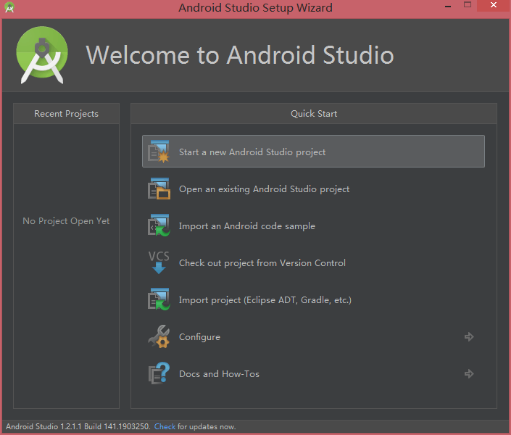Click the open existing project folder icon
The height and width of the screenshot is (435, 511).
159,189
